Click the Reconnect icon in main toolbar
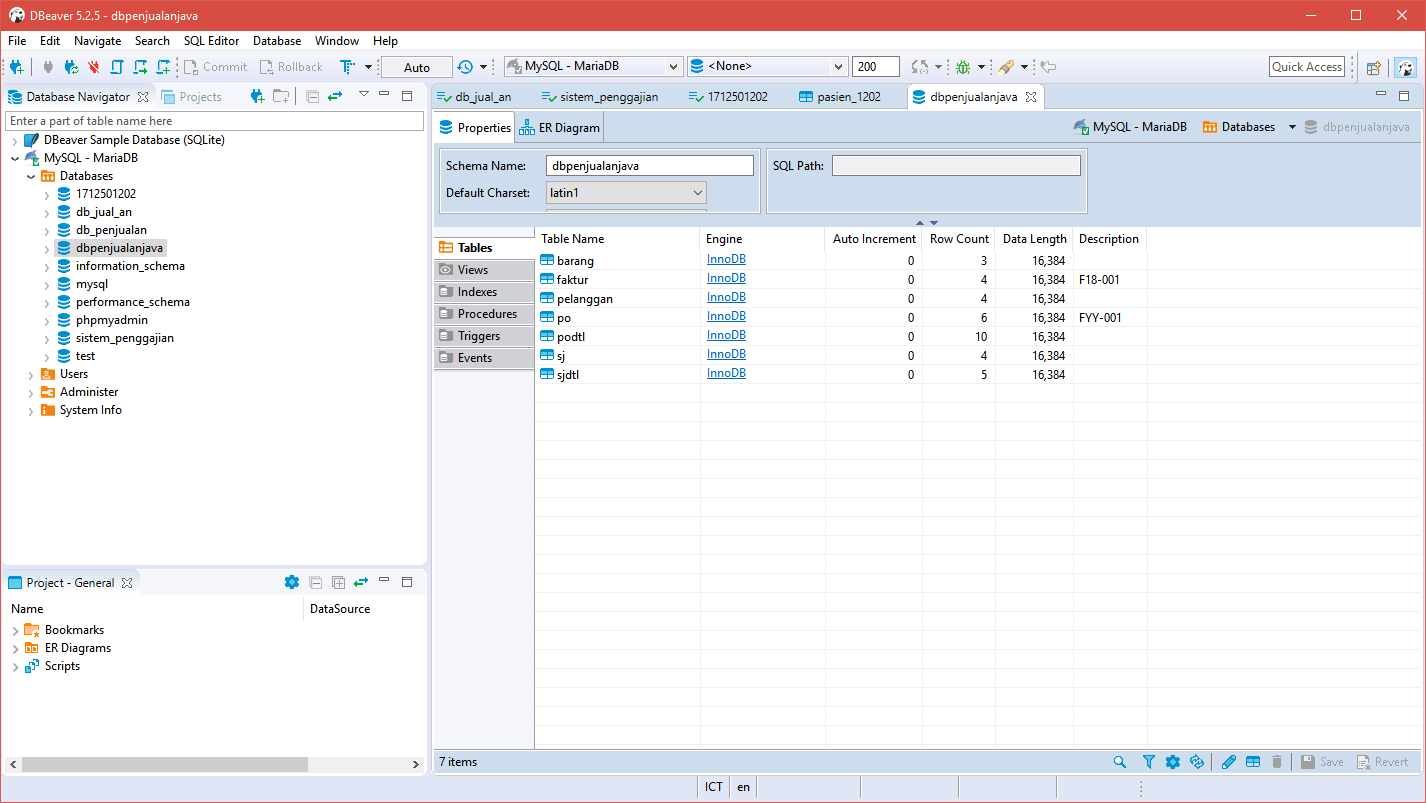 [x=71, y=67]
